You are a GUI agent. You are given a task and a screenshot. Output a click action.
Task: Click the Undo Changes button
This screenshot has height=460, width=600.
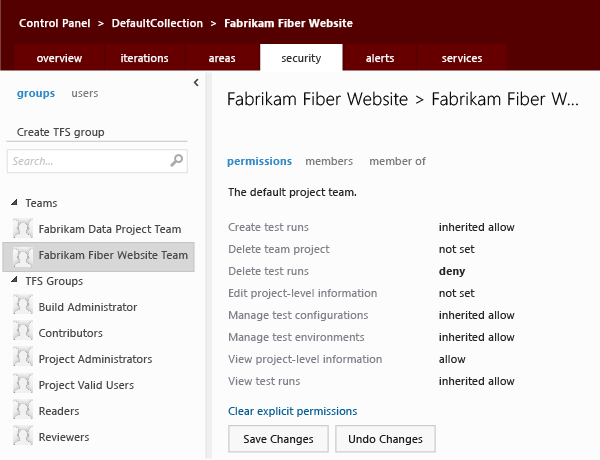coord(385,439)
